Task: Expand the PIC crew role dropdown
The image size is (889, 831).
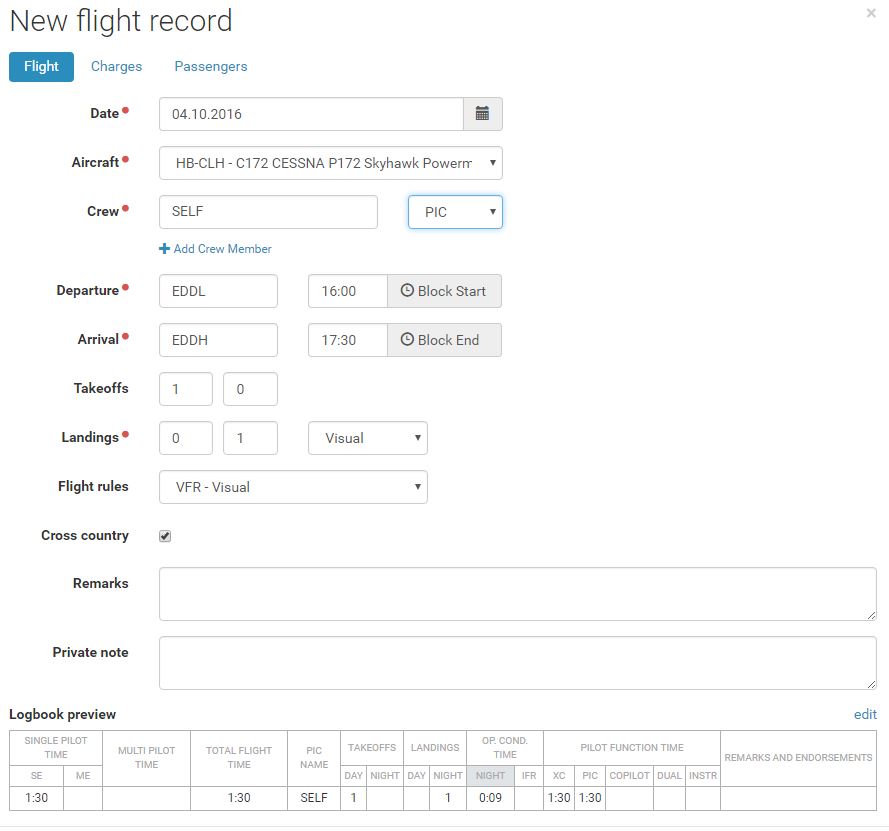Action: (455, 212)
